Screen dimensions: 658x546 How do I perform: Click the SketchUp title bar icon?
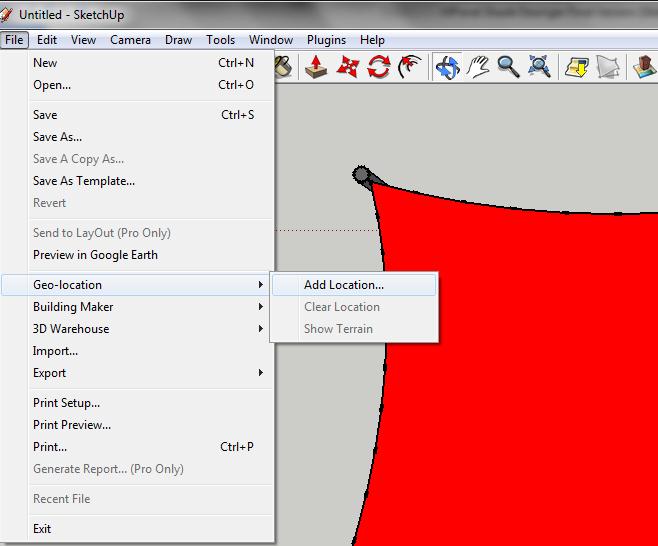point(6,14)
